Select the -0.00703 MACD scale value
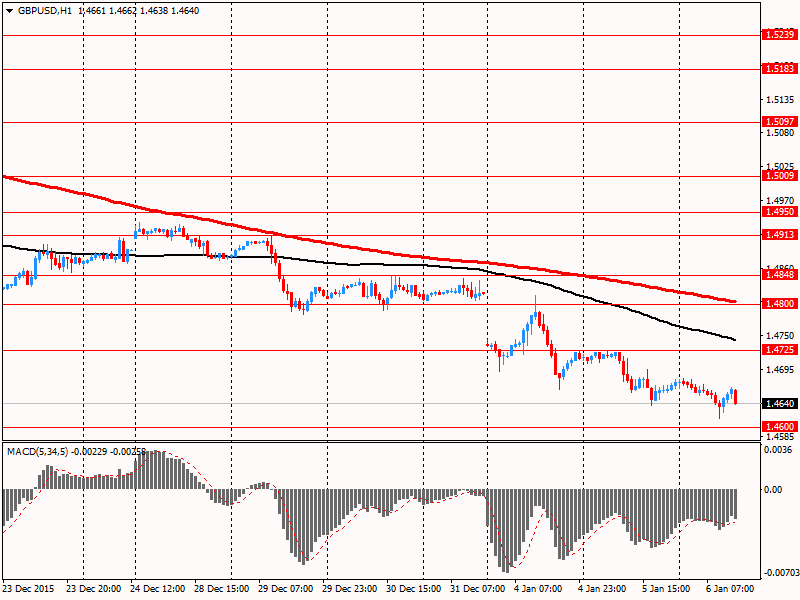Screen dimensions: 800x600 (x=780, y=573)
